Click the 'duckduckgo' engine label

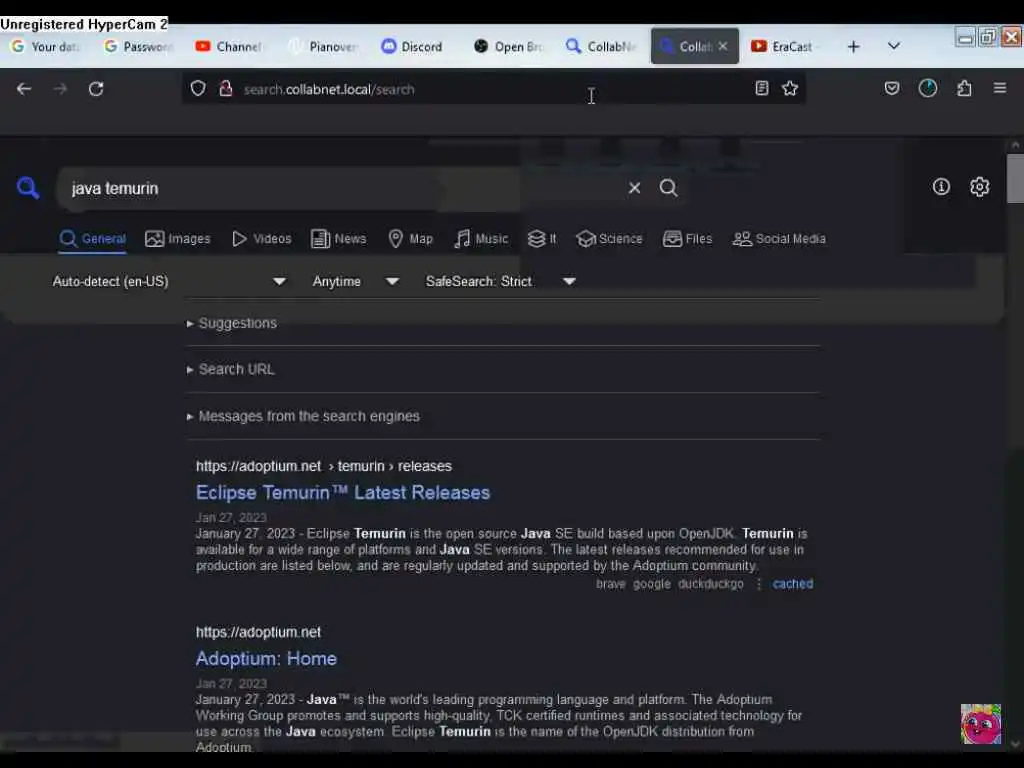(711, 584)
